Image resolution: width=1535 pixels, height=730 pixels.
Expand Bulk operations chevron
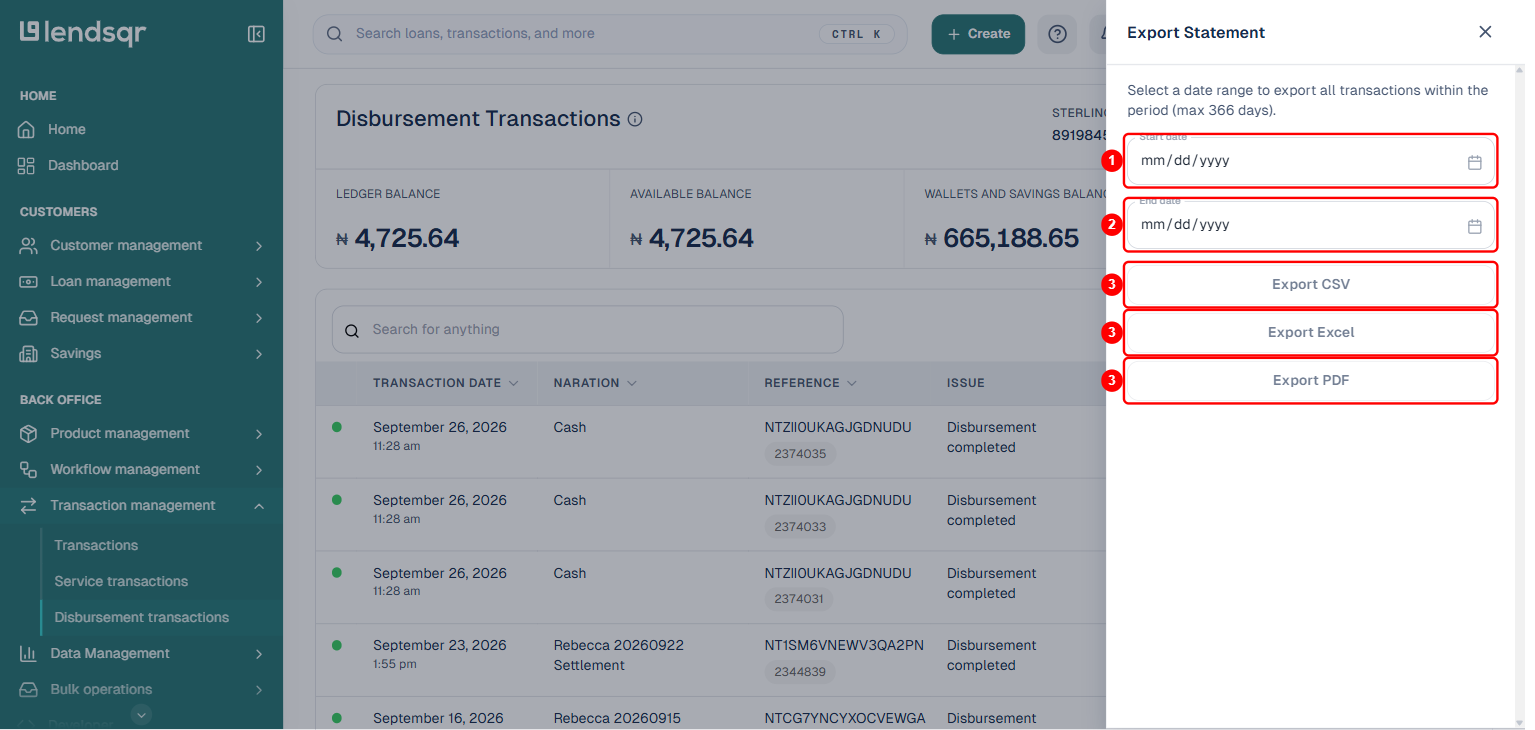click(x=259, y=690)
